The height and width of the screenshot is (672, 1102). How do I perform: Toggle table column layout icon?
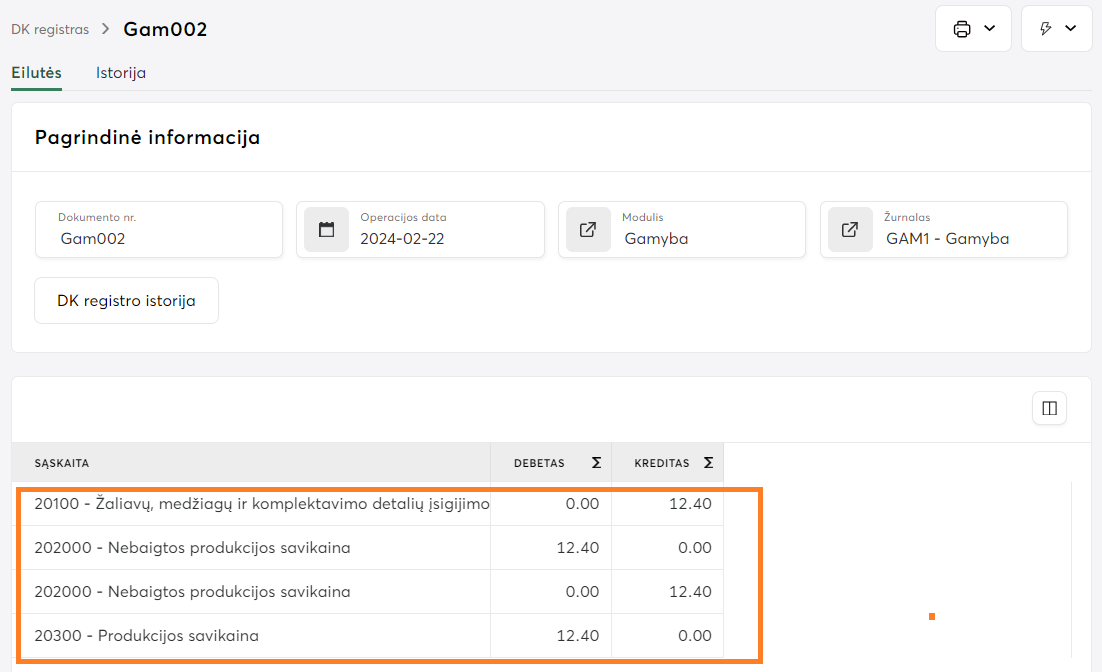1049,408
